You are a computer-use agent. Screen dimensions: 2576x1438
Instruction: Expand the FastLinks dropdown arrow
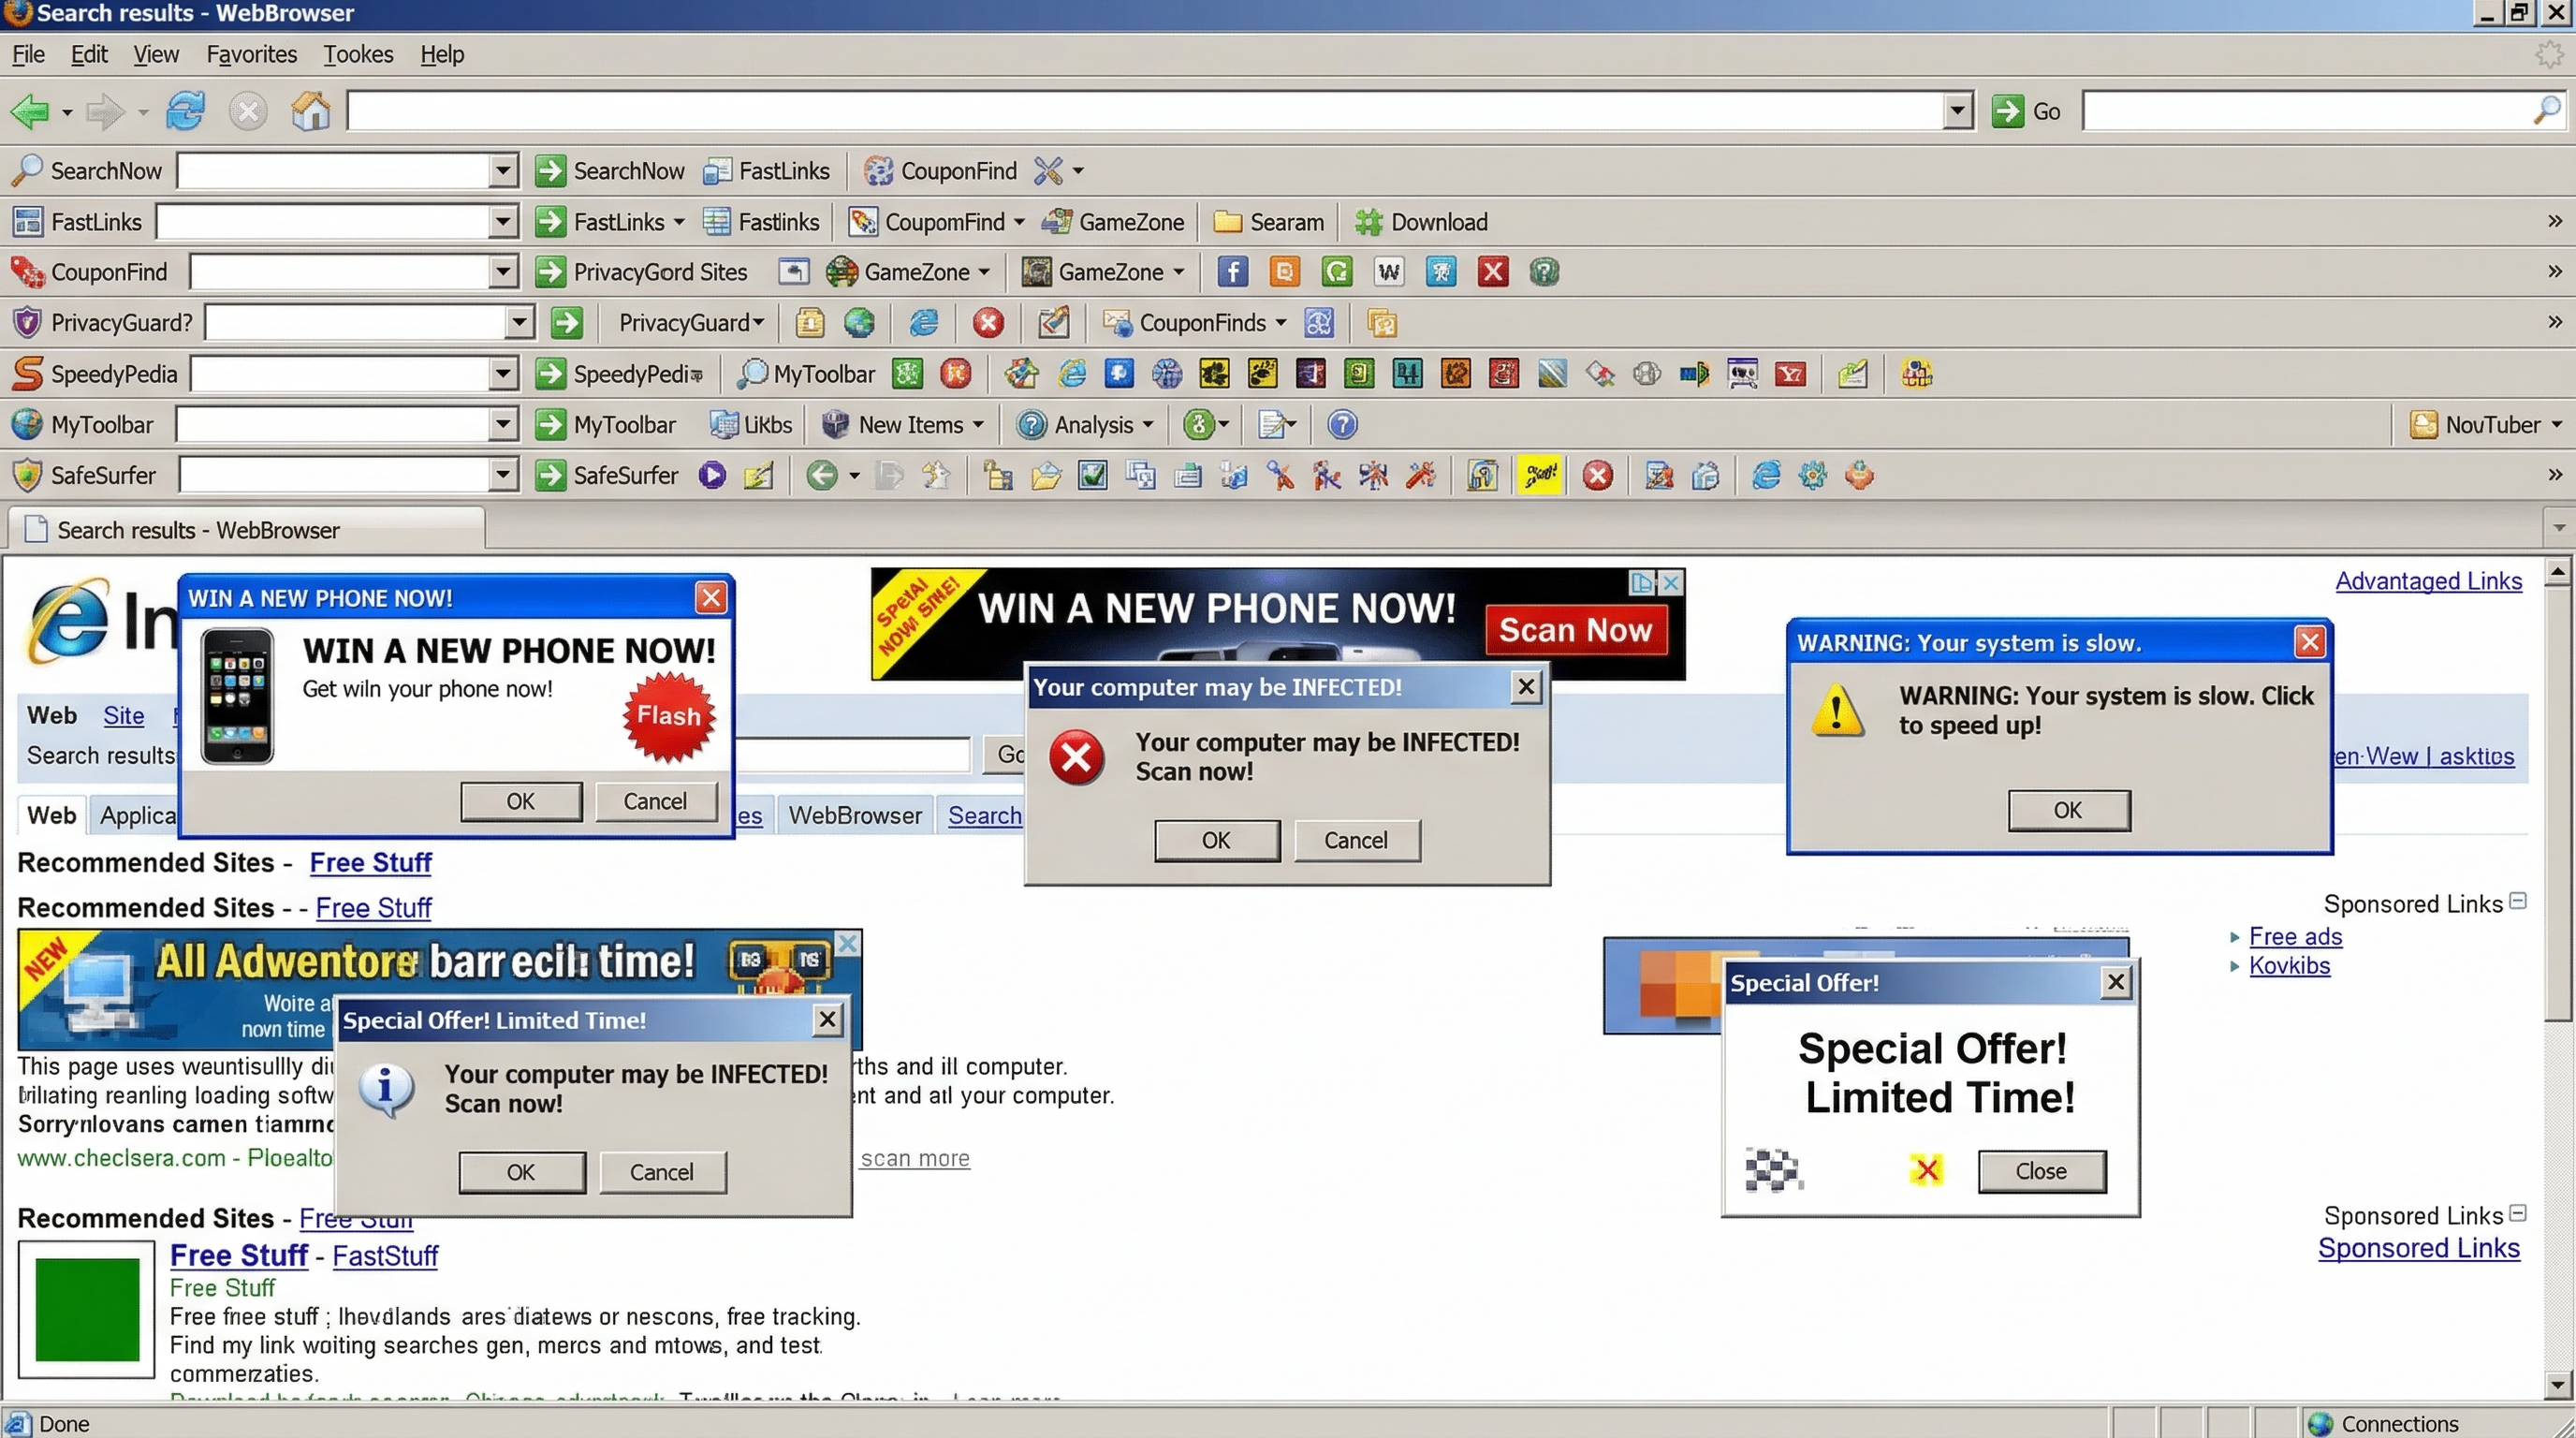point(681,221)
